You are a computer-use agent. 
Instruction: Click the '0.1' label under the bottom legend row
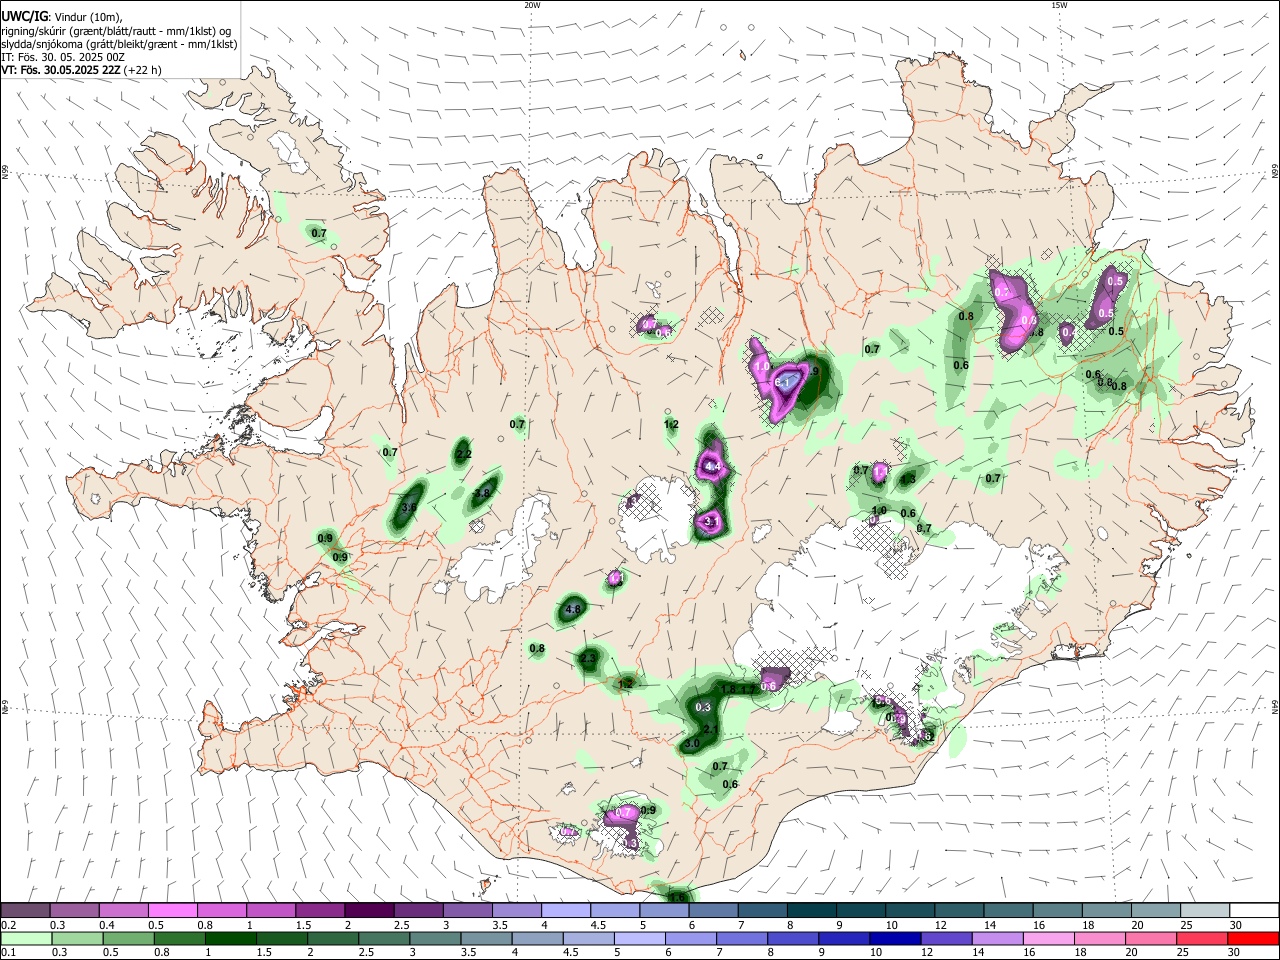tap(8, 953)
